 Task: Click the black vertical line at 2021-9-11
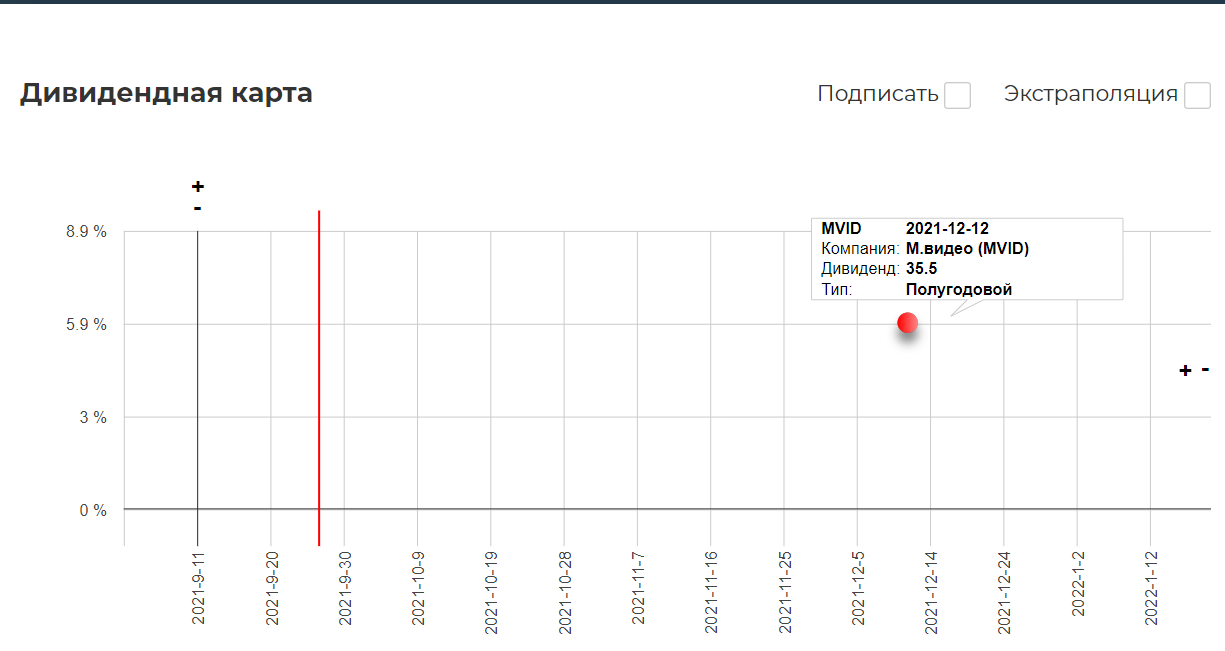(198, 388)
